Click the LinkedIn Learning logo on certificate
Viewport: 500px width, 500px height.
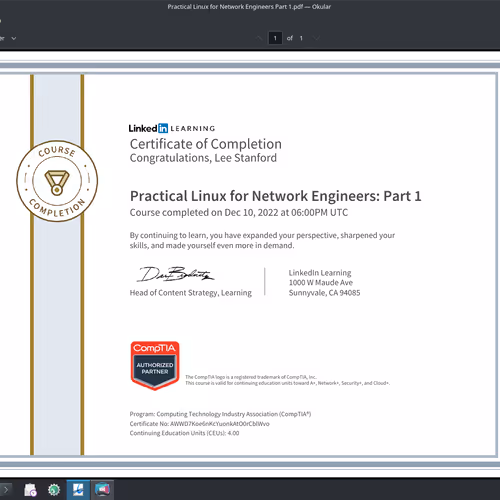172,128
